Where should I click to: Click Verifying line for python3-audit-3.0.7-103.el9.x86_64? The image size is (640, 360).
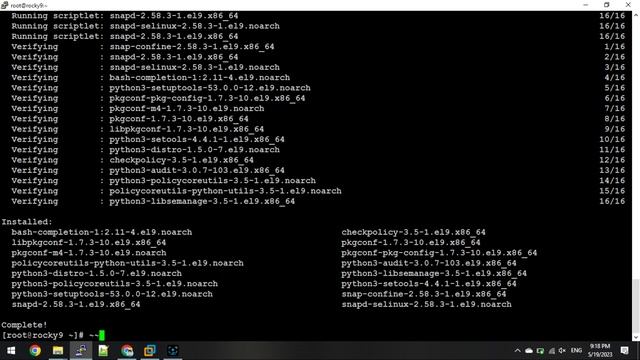click(148, 170)
